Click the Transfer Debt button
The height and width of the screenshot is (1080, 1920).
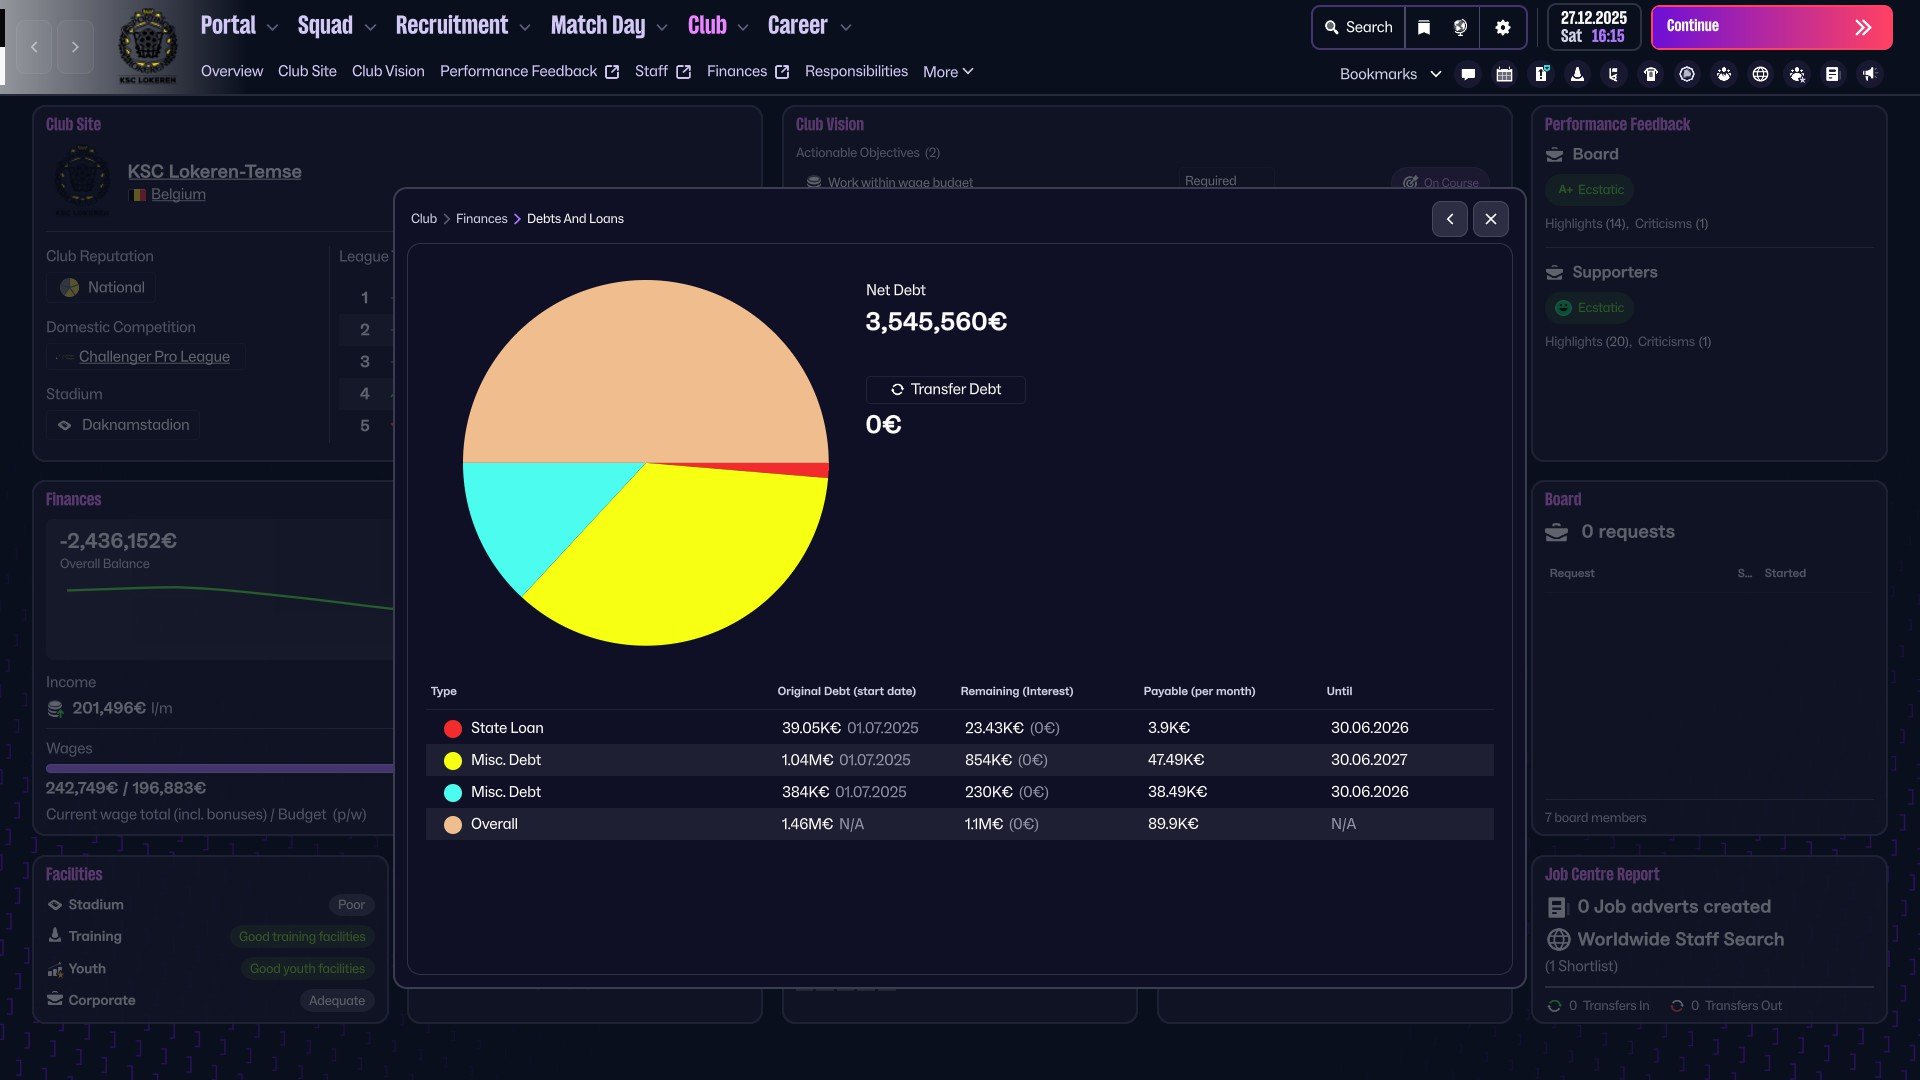(945, 390)
